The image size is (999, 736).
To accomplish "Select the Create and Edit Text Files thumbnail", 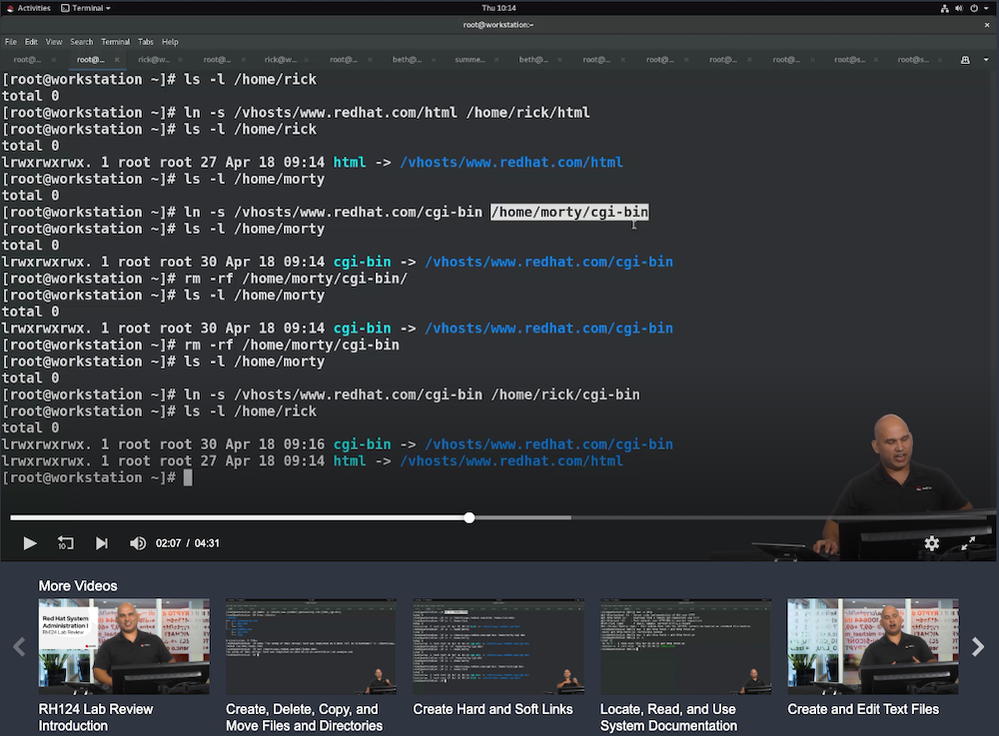I will [x=872, y=646].
